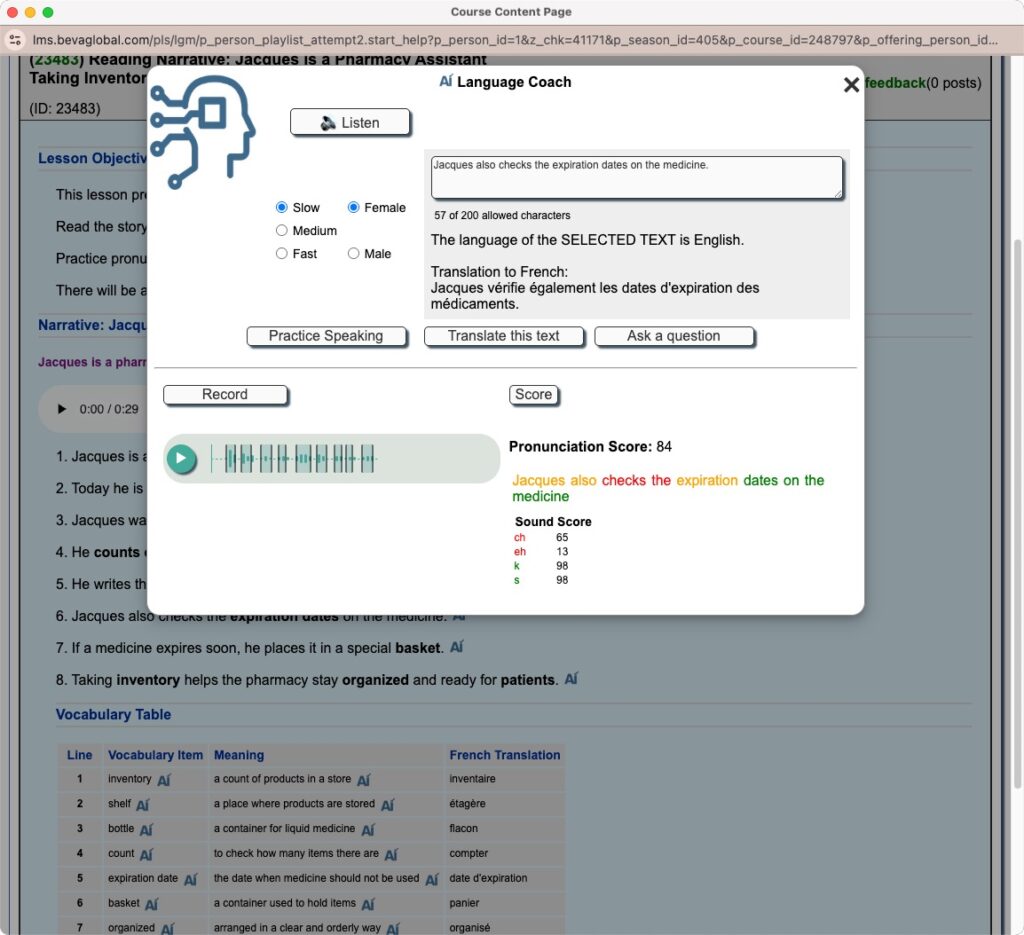
Task: Click the word 'checks' in scored sentence
Action: [x=623, y=480]
